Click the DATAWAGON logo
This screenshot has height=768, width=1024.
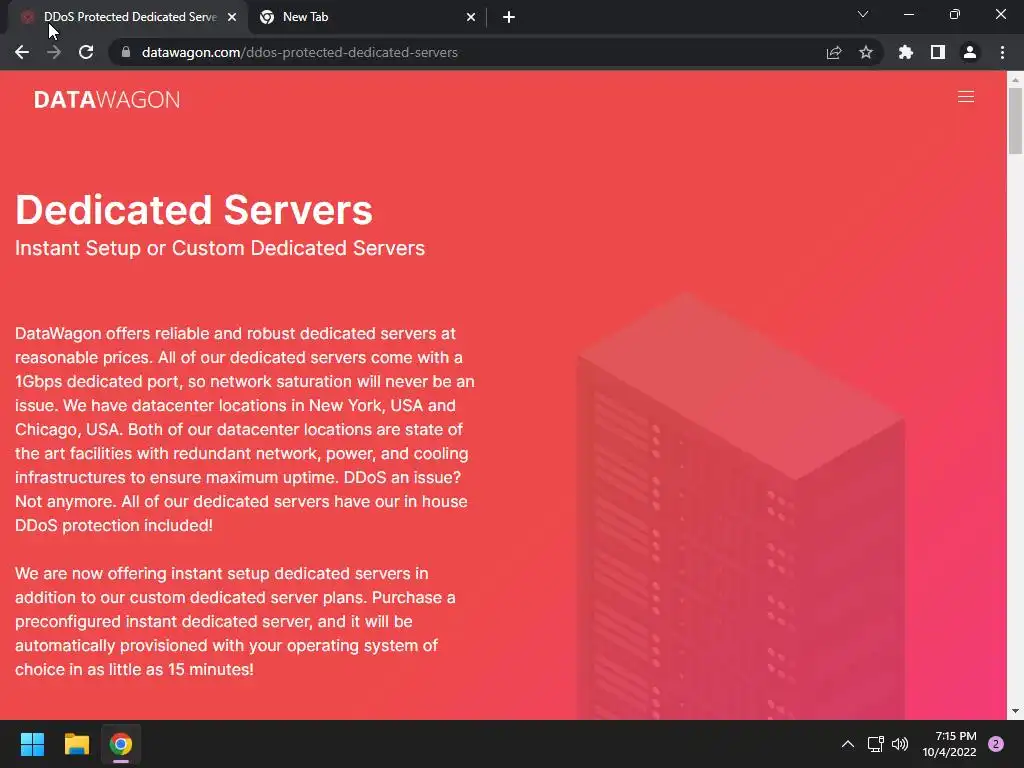[x=107, y=99]
